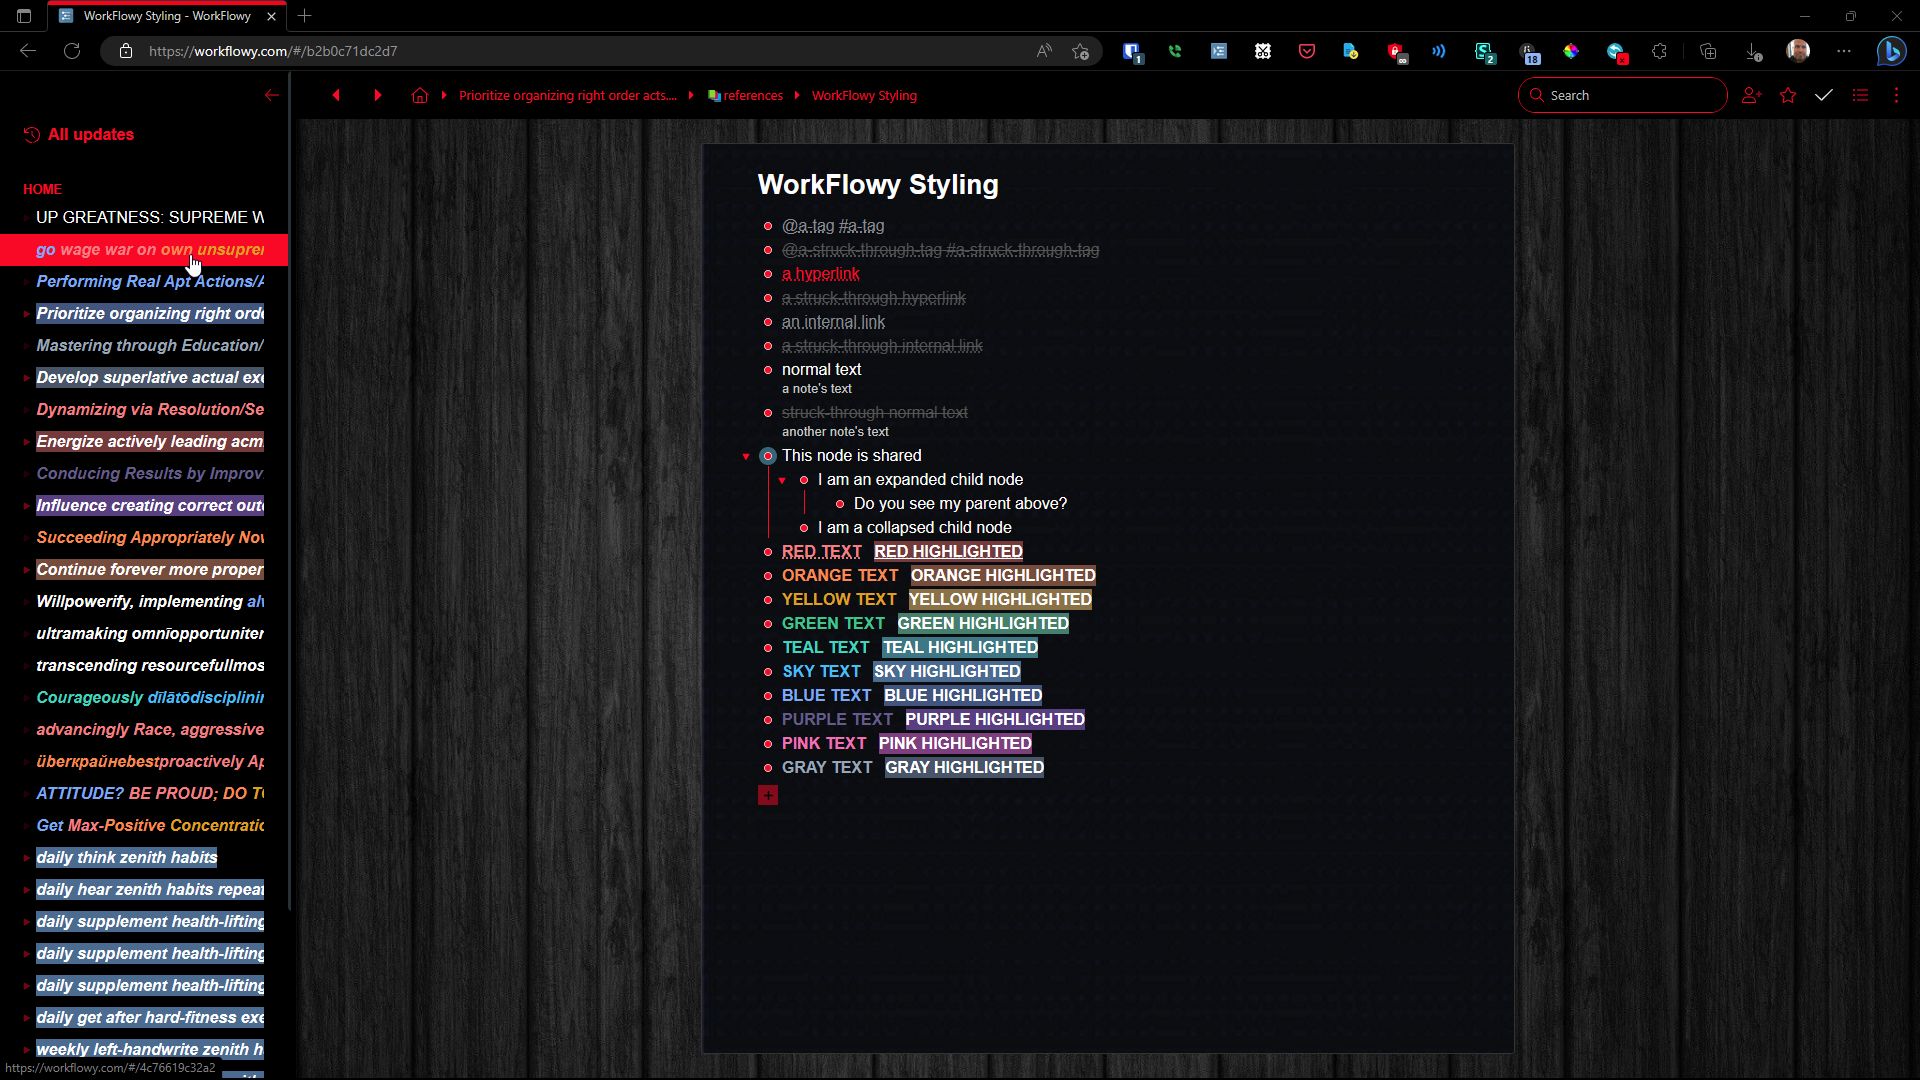Zoom into 'This node is shared' bullet
1920x1080 pixels.
click(x=768, y=456)
